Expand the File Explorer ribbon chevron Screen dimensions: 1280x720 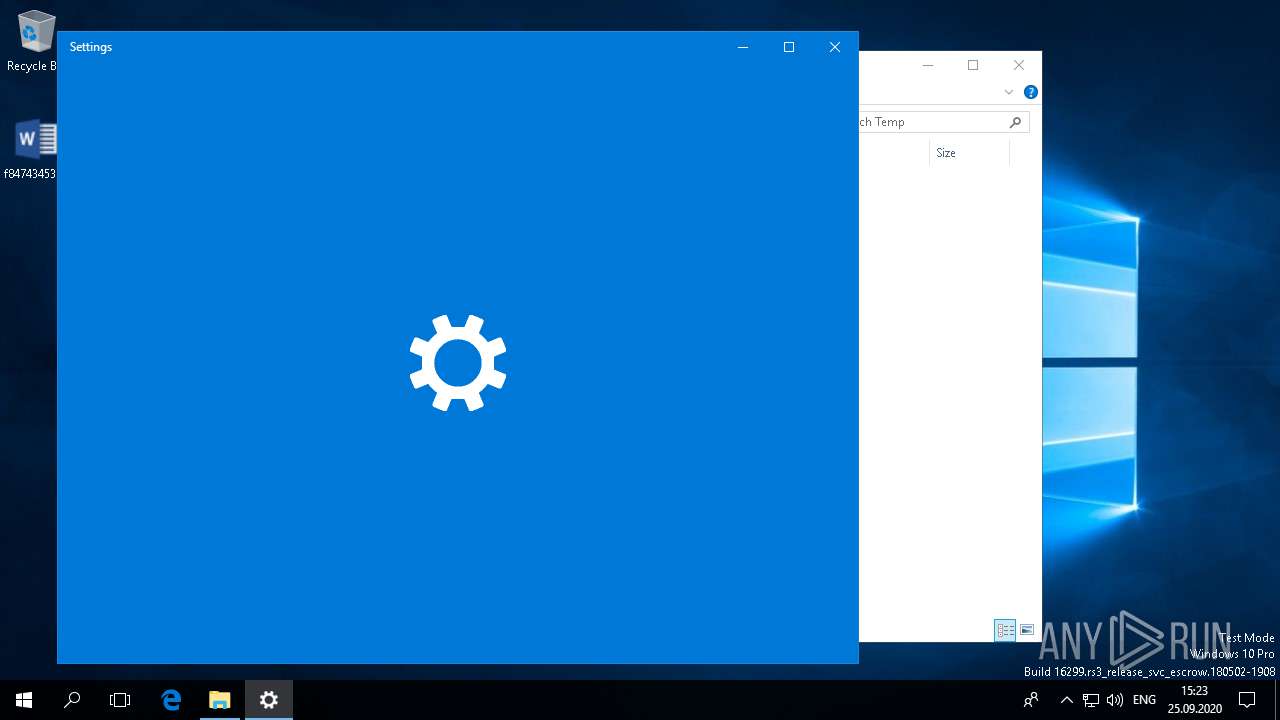coord(1009,92)
